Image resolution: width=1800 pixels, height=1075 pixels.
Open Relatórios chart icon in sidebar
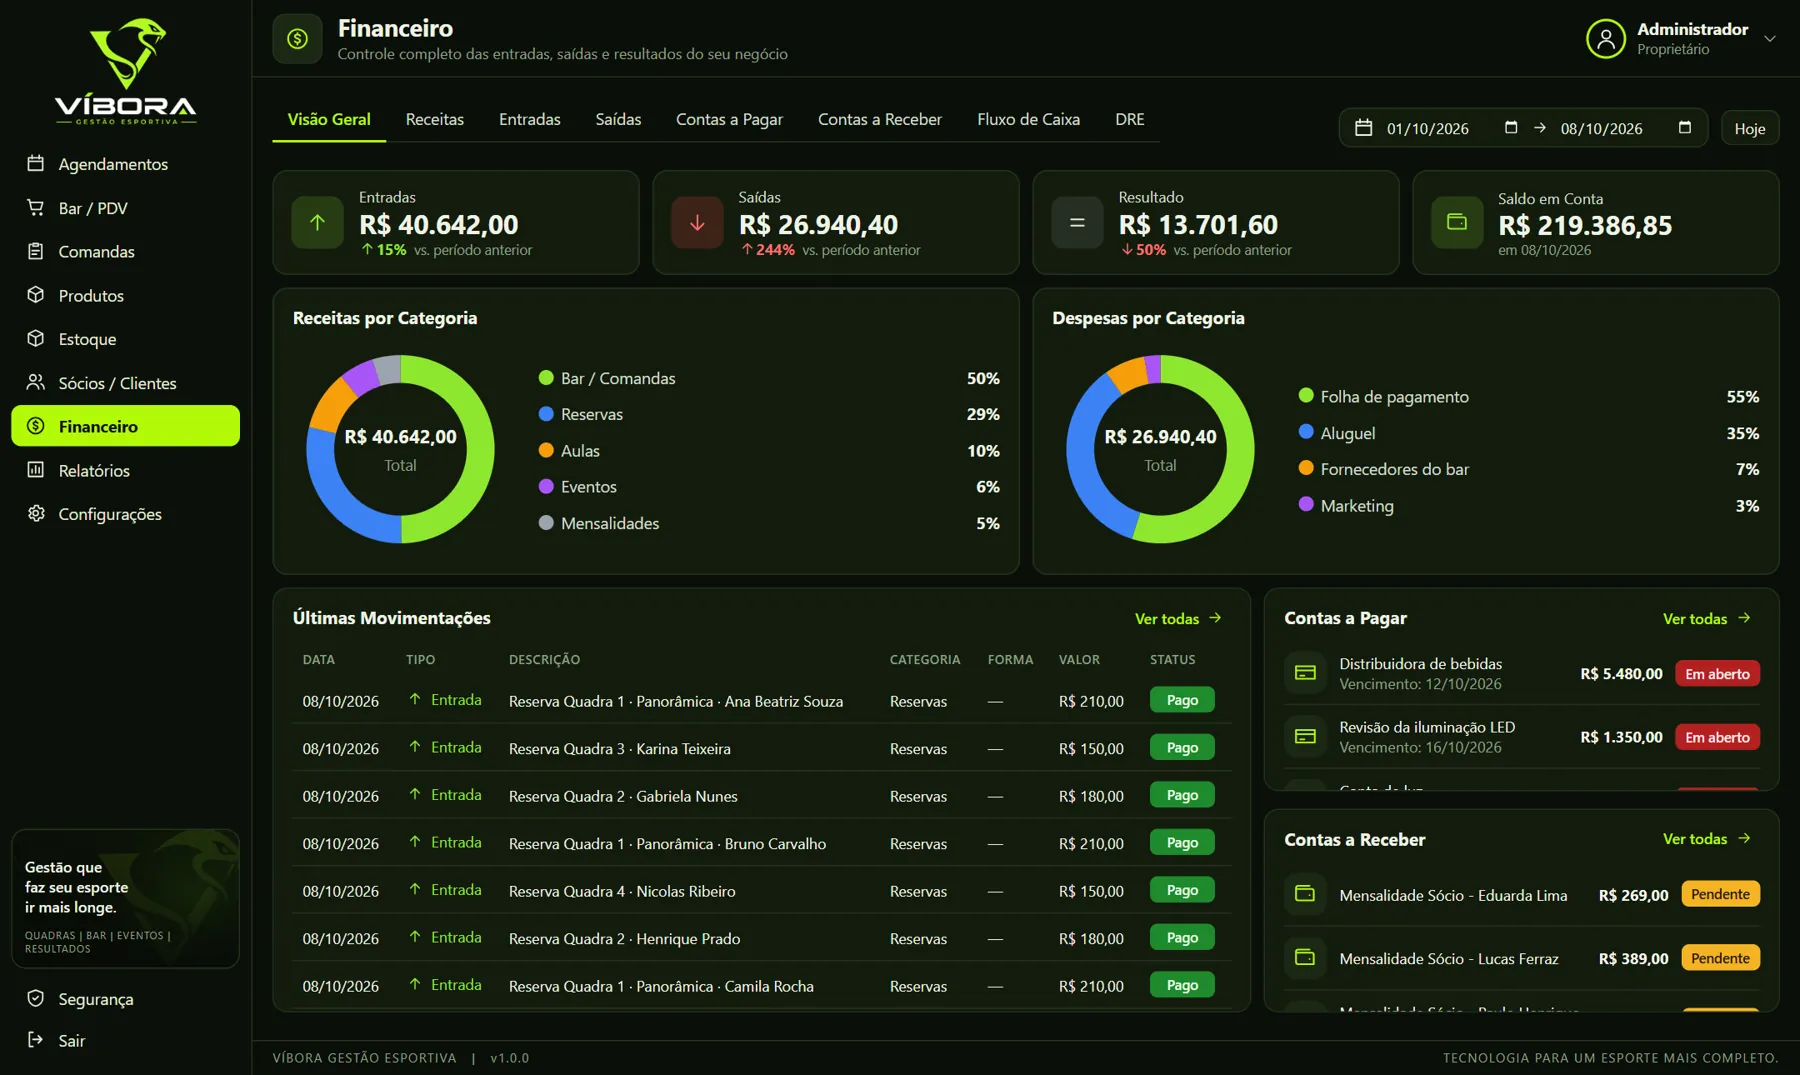coord(36,469)
